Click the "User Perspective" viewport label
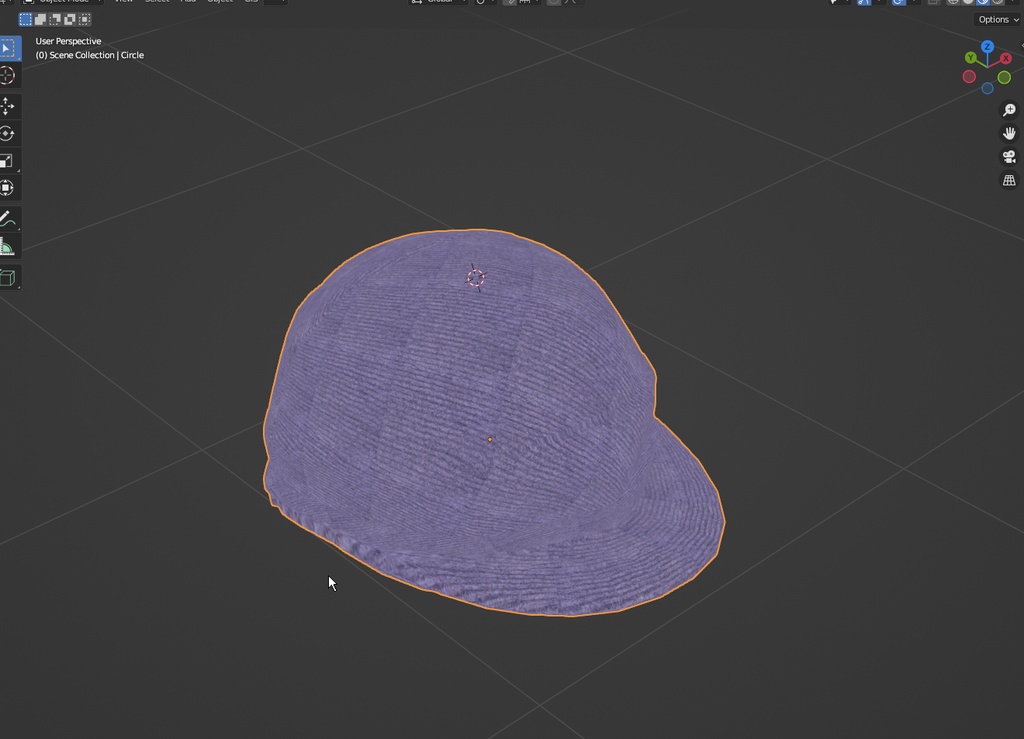 point(68,41)
